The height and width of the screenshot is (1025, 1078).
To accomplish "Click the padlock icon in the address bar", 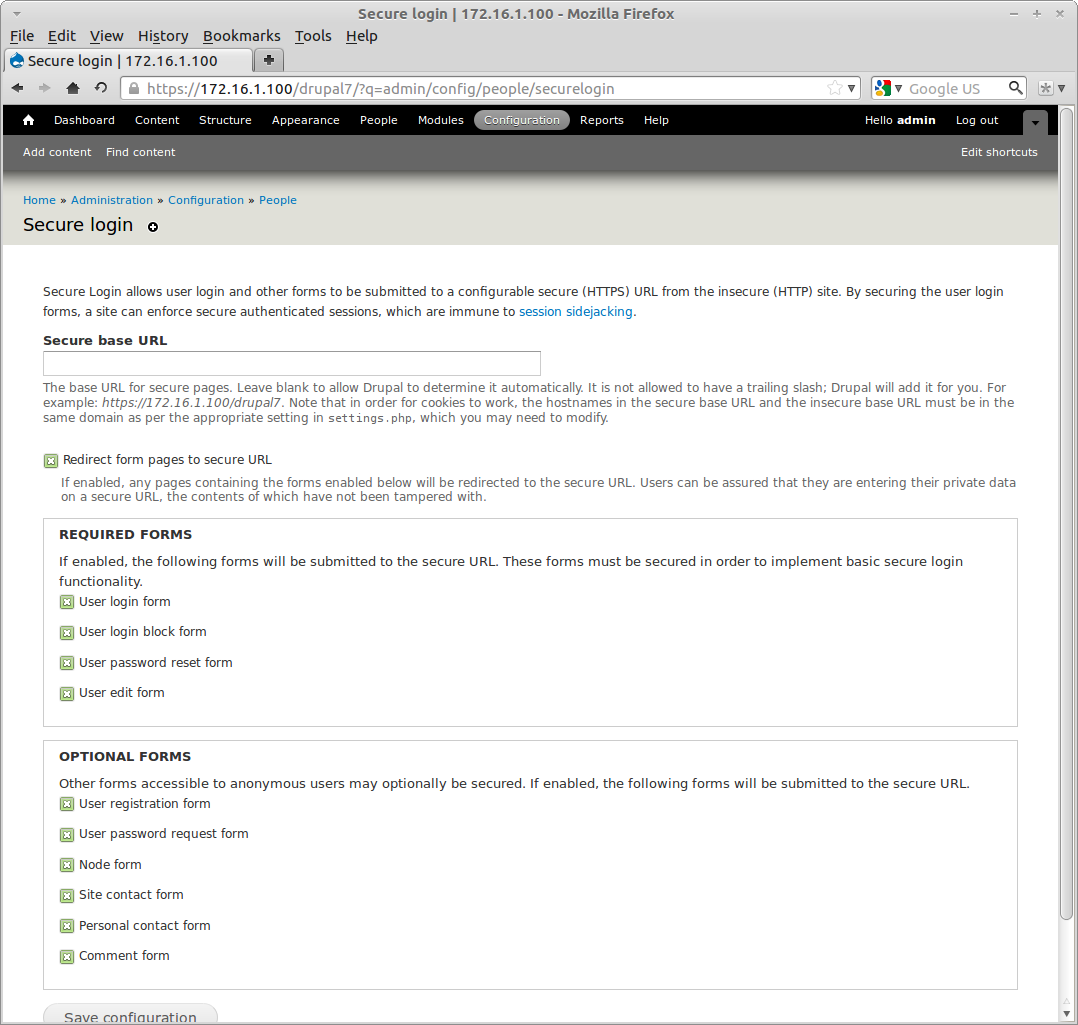I will click(134, 88).
